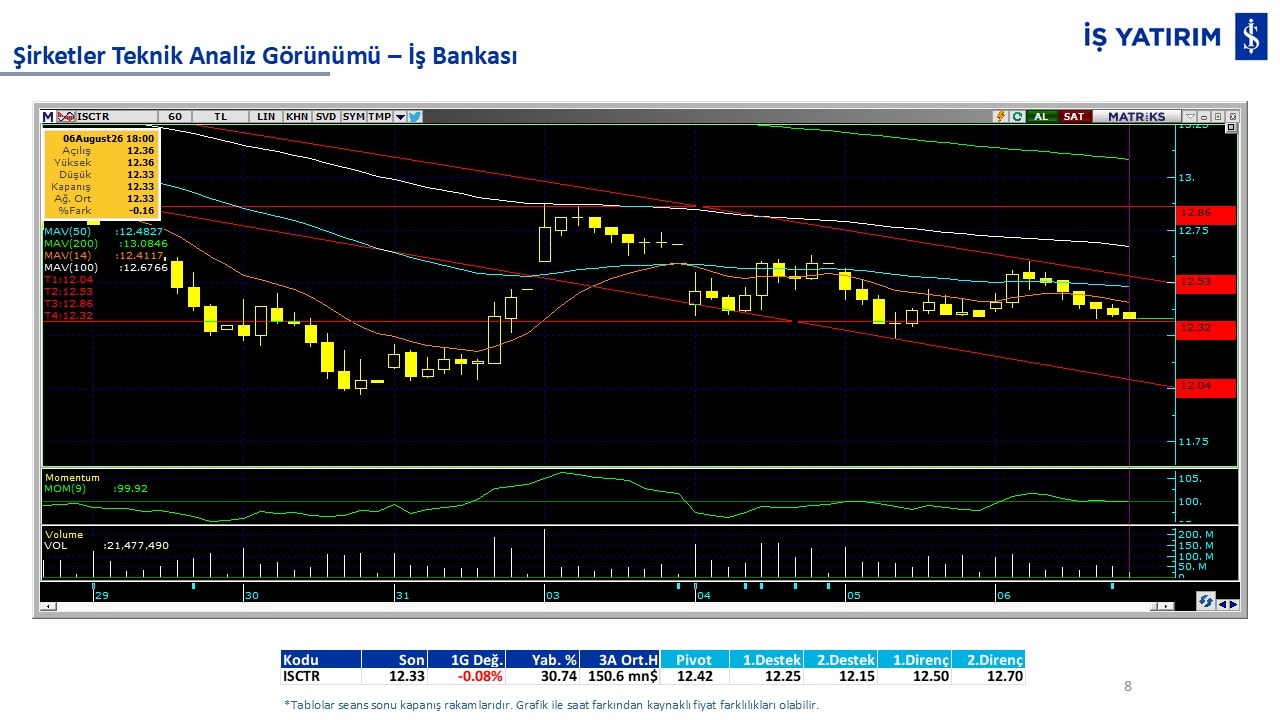Click the left arrow of the horizontal scrollbar

[46, 606]
